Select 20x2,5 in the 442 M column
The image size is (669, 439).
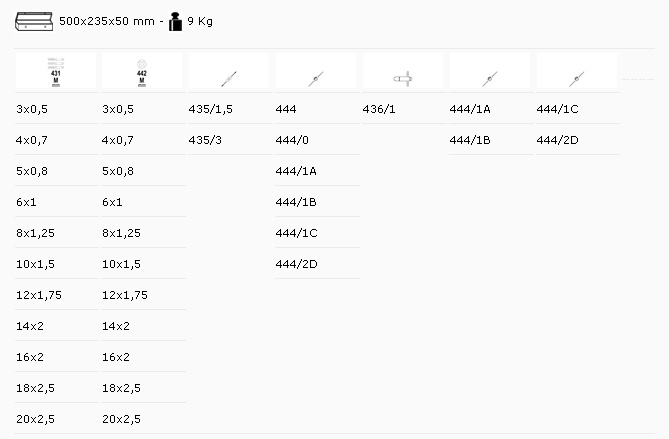tap(121, 418)
